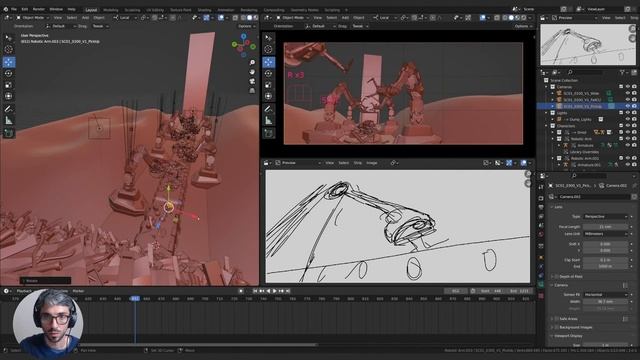Open the Sensor Fit dropdown
Viewport: 640px width, 360px height.
605,294
